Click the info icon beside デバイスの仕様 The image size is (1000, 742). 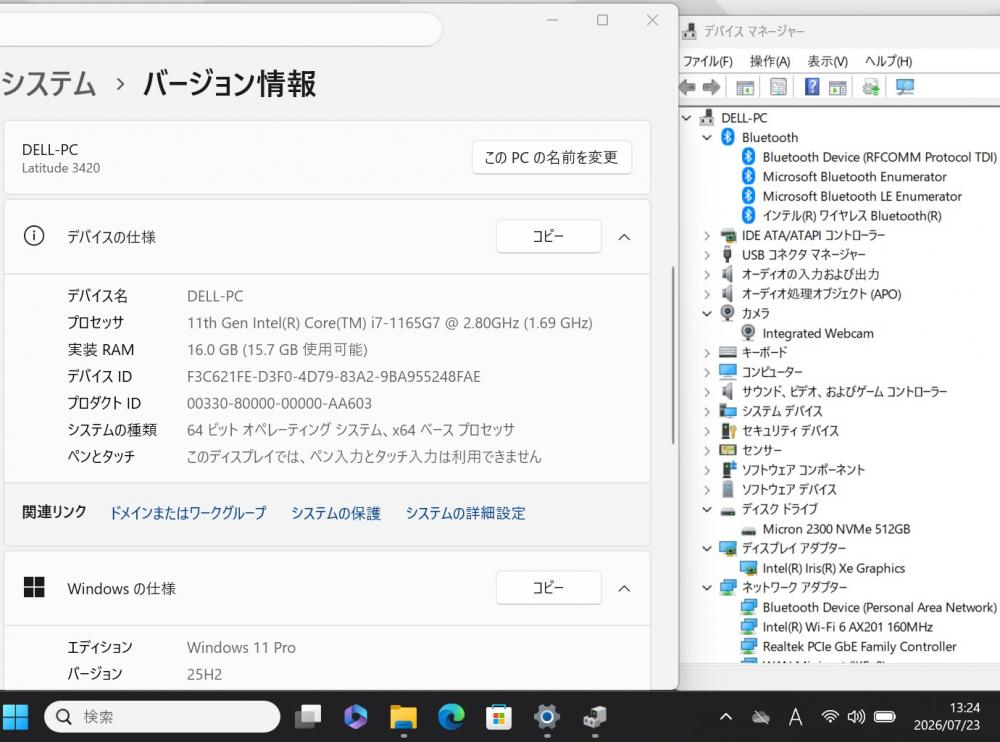(x=34, y=236)
